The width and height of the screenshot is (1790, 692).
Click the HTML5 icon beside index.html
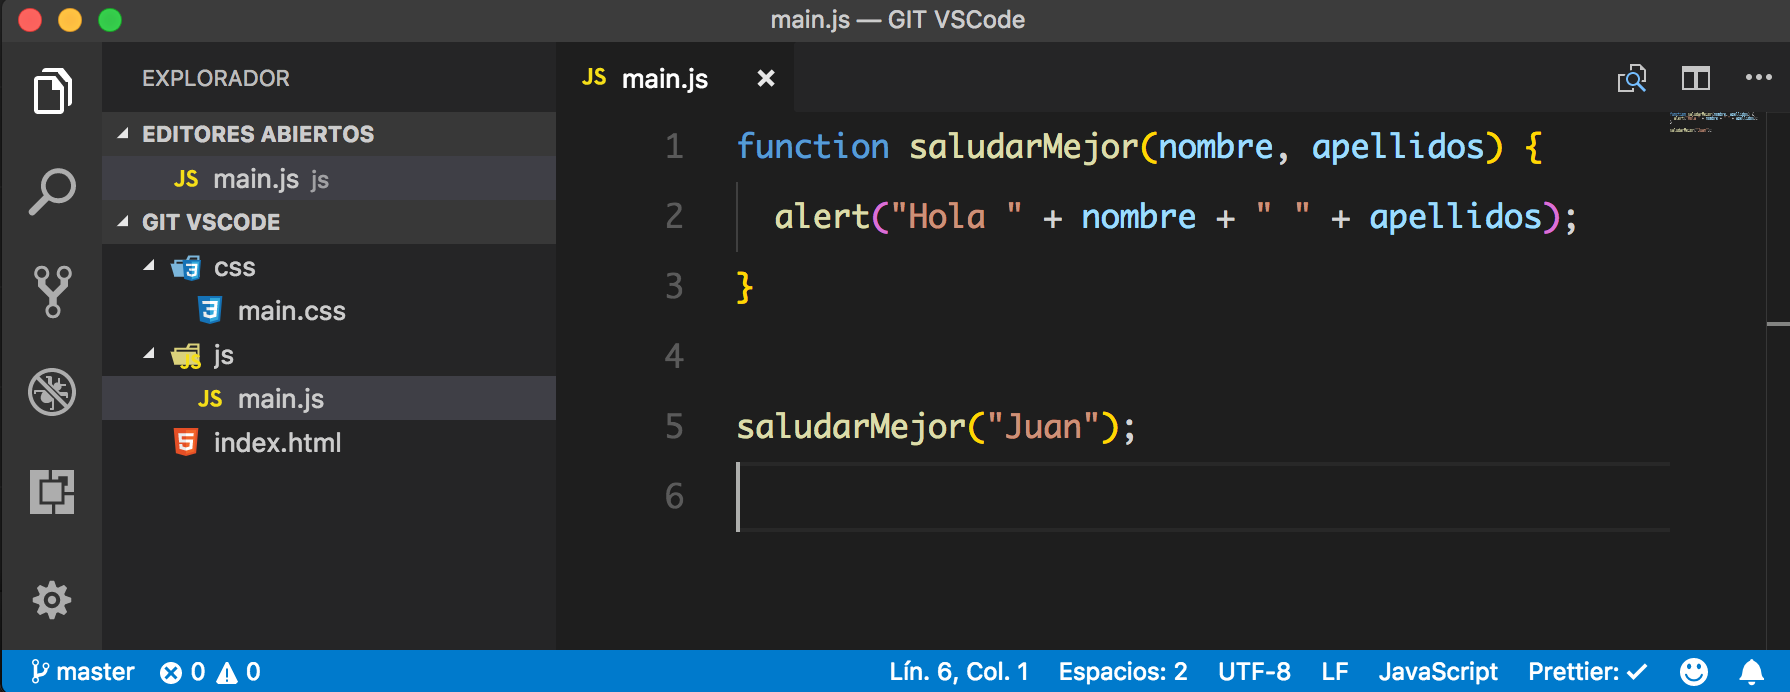tap(186, 442)
